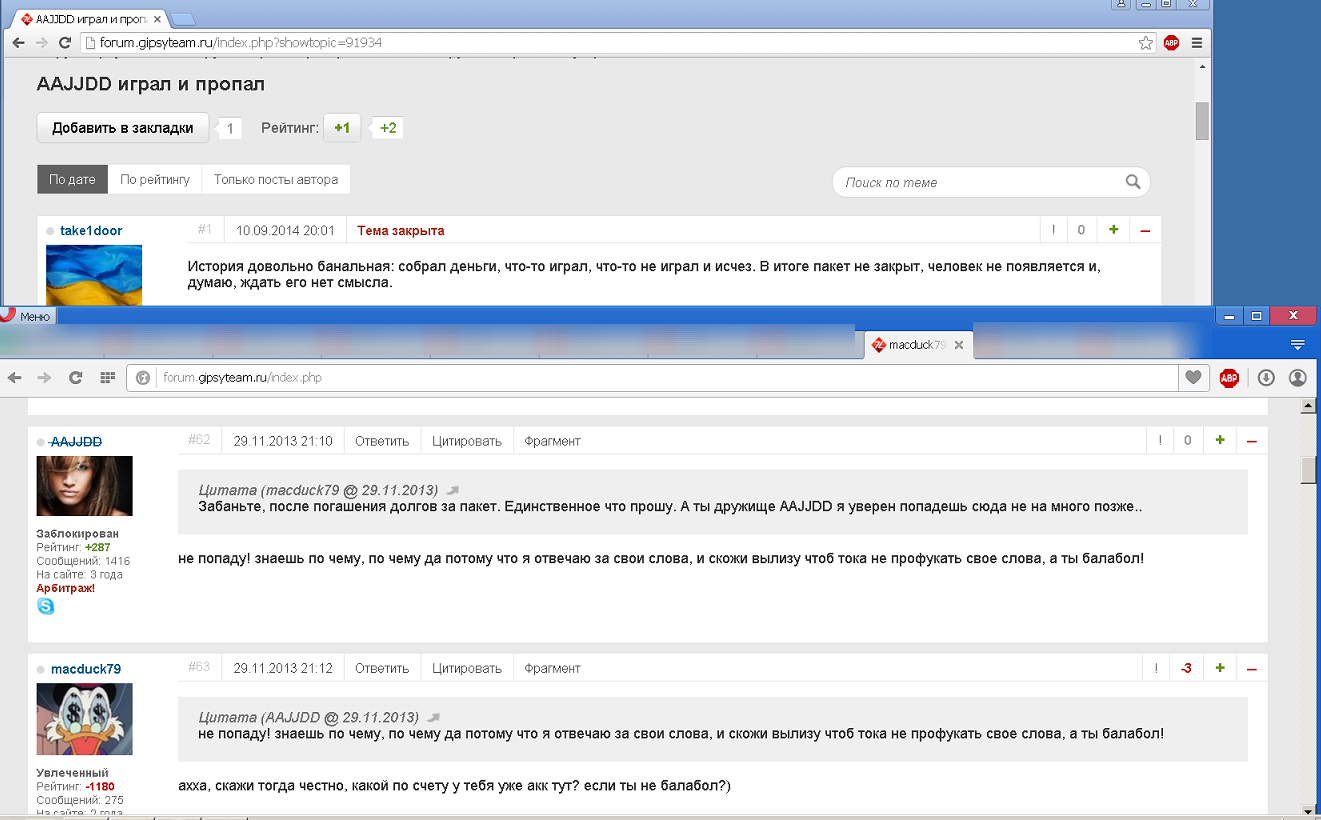Open the macduck79 username link beside post #63
This screenshot has height=820, width=1321.
tap(86, 669)
